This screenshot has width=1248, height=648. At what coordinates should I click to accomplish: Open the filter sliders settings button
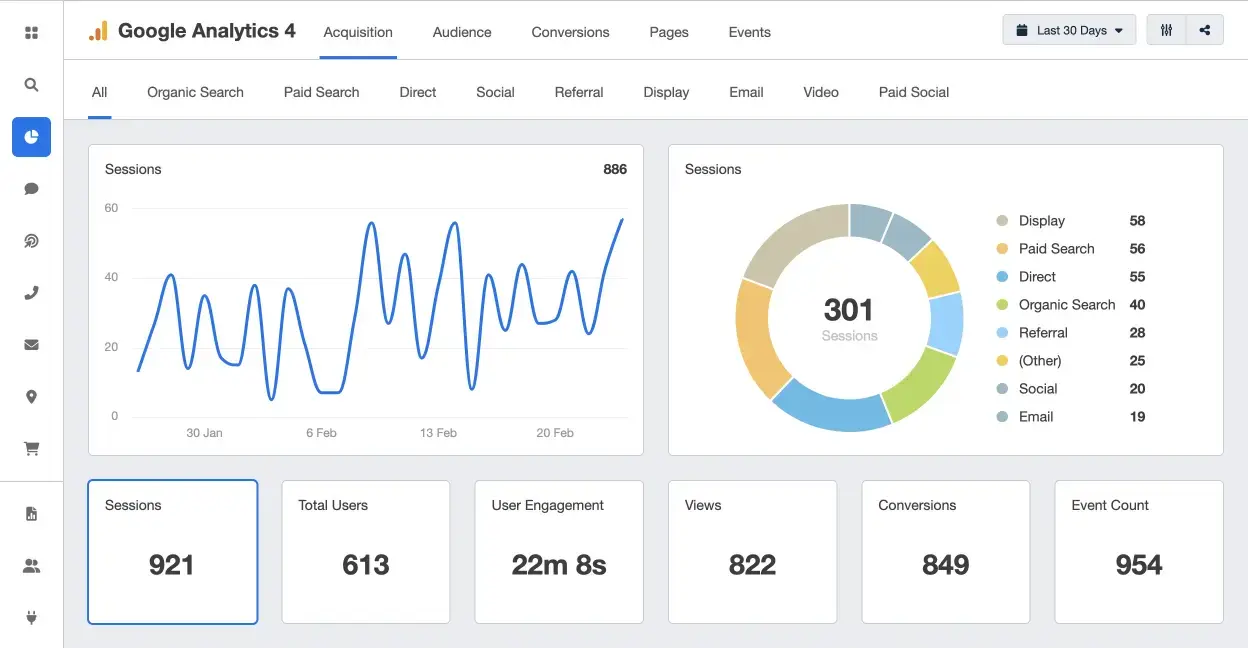1166,30
